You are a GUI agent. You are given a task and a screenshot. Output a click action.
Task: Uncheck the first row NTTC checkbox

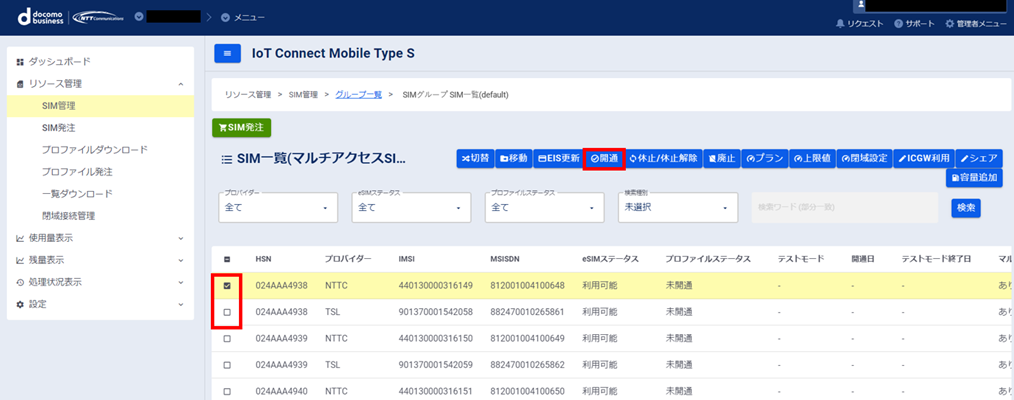pos(227,286)
